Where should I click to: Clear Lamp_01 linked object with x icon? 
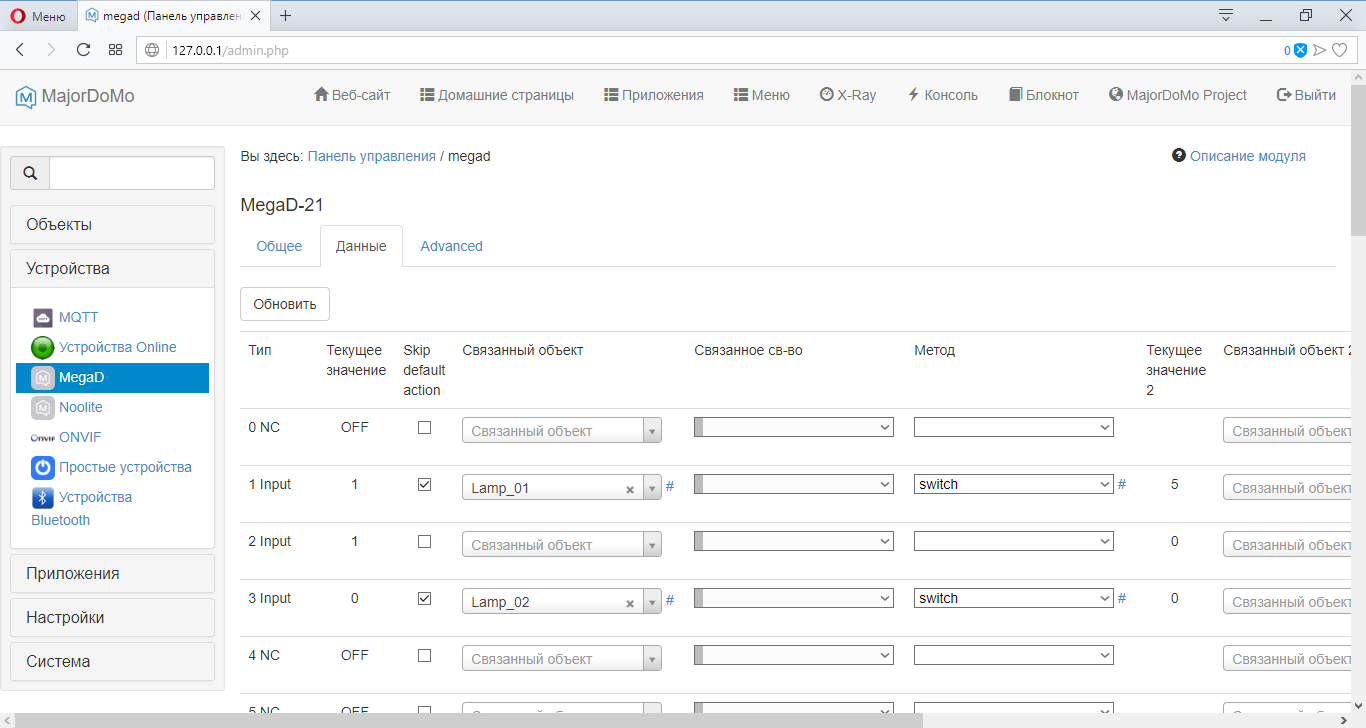coord(630,490)
